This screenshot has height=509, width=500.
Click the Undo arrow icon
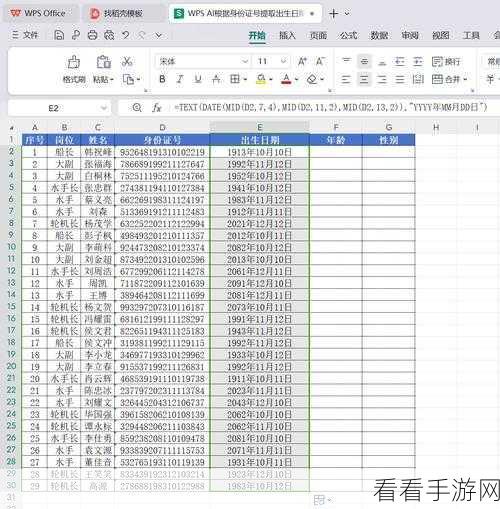point(126,35)
